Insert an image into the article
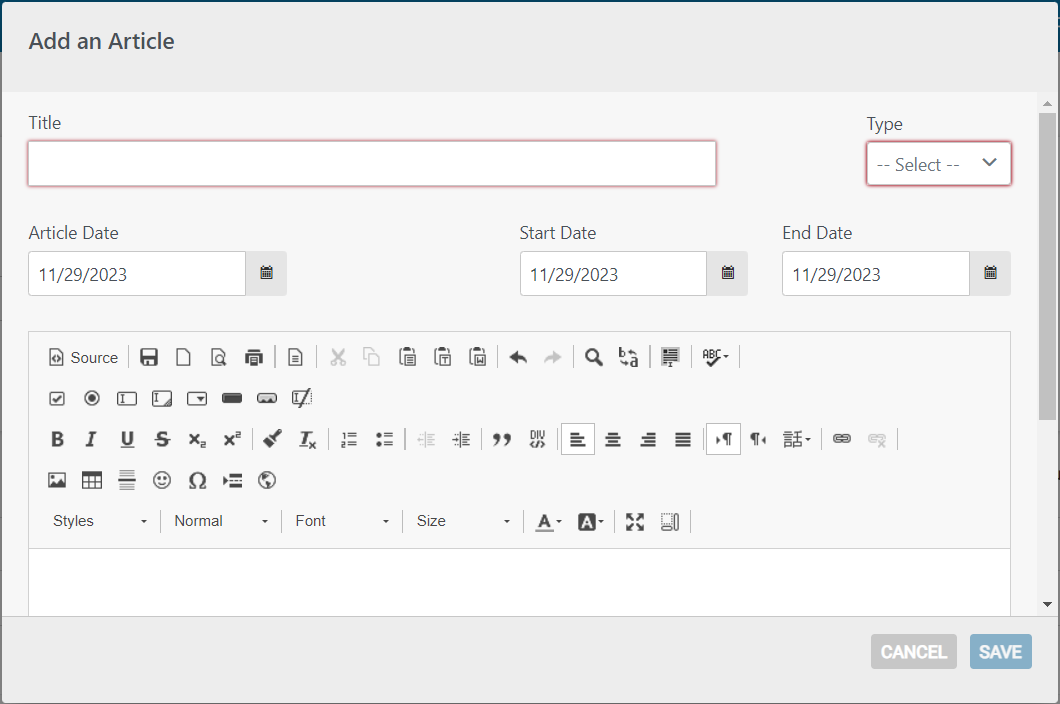The image size is (1060, 704). [57, 481]
